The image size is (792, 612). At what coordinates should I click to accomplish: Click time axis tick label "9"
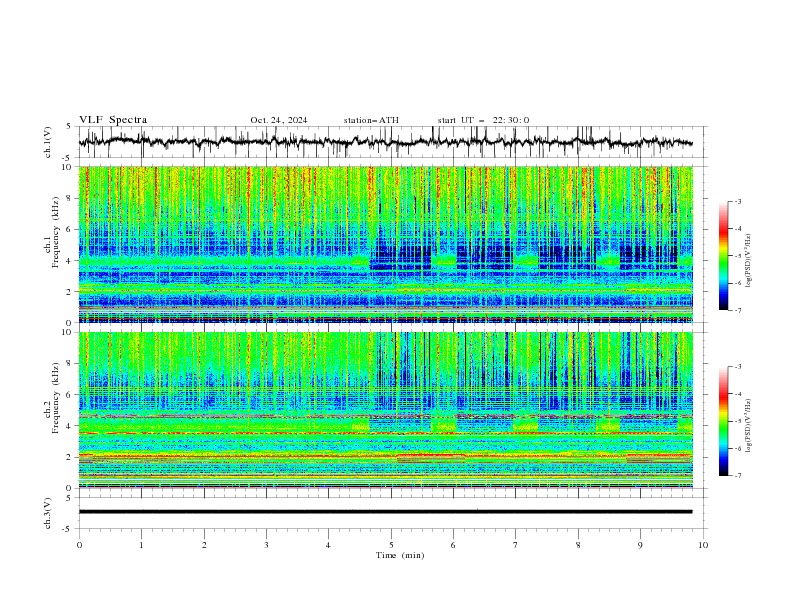640,545
